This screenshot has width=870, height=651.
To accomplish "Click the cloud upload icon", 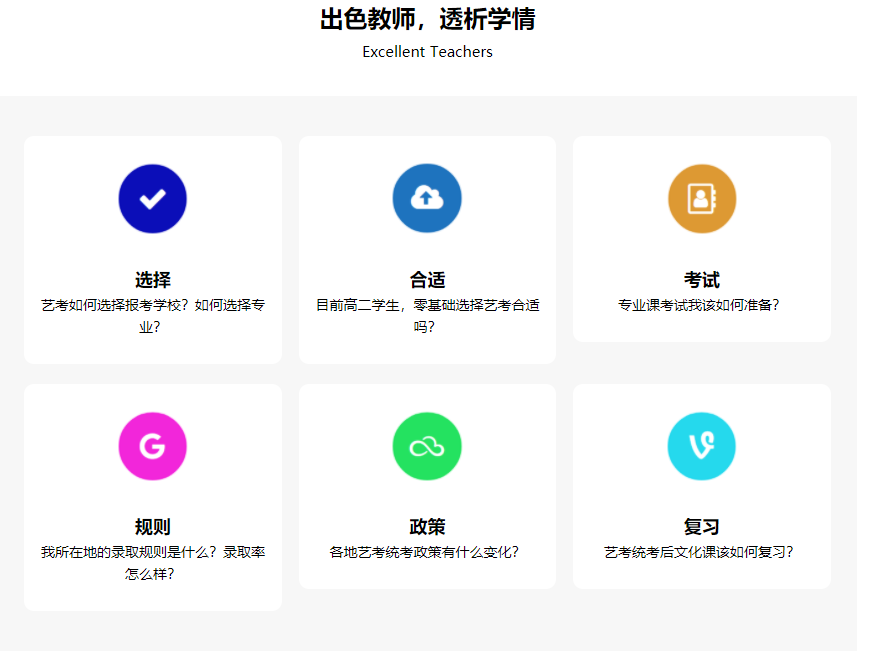I will point(427,199).
